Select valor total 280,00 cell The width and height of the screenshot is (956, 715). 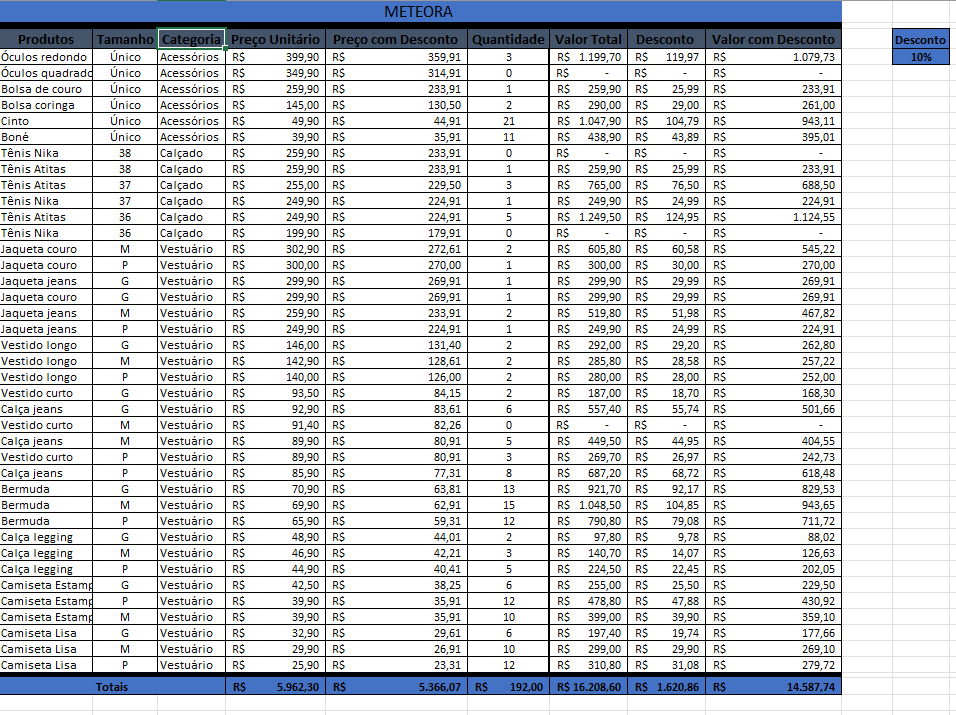[588, 377]
